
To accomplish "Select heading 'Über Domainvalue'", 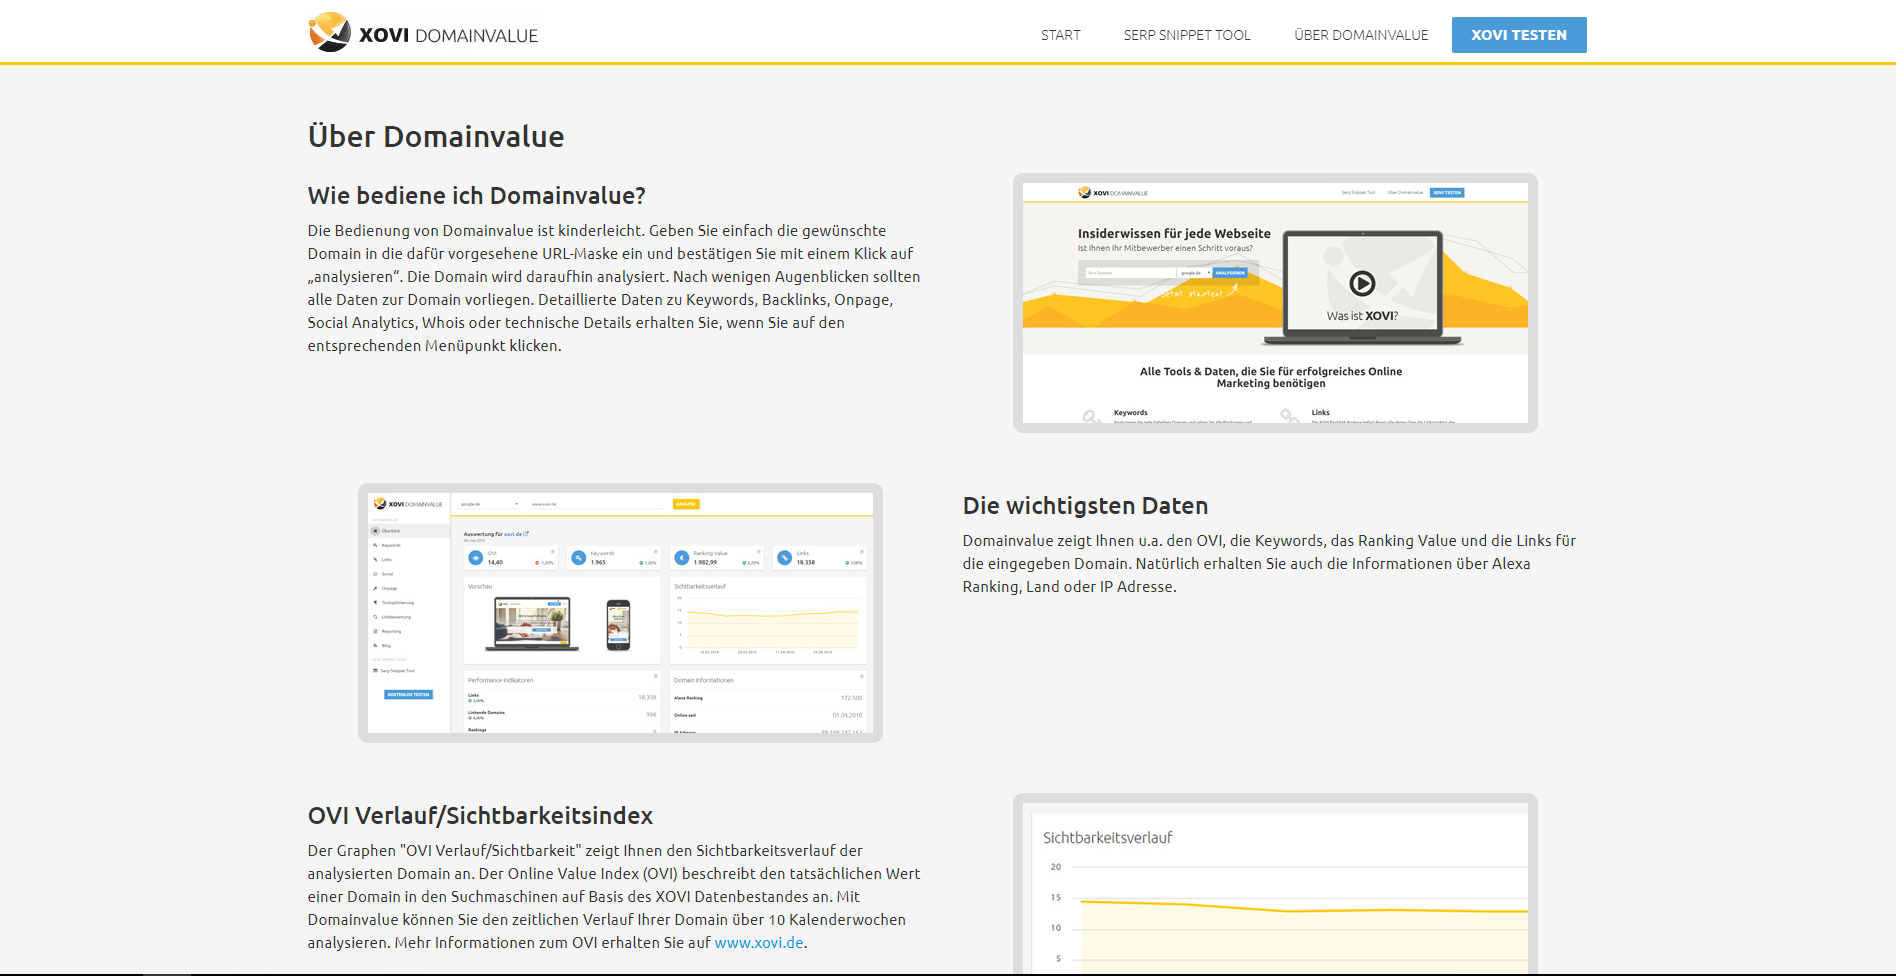I will [x=436, y=137].
